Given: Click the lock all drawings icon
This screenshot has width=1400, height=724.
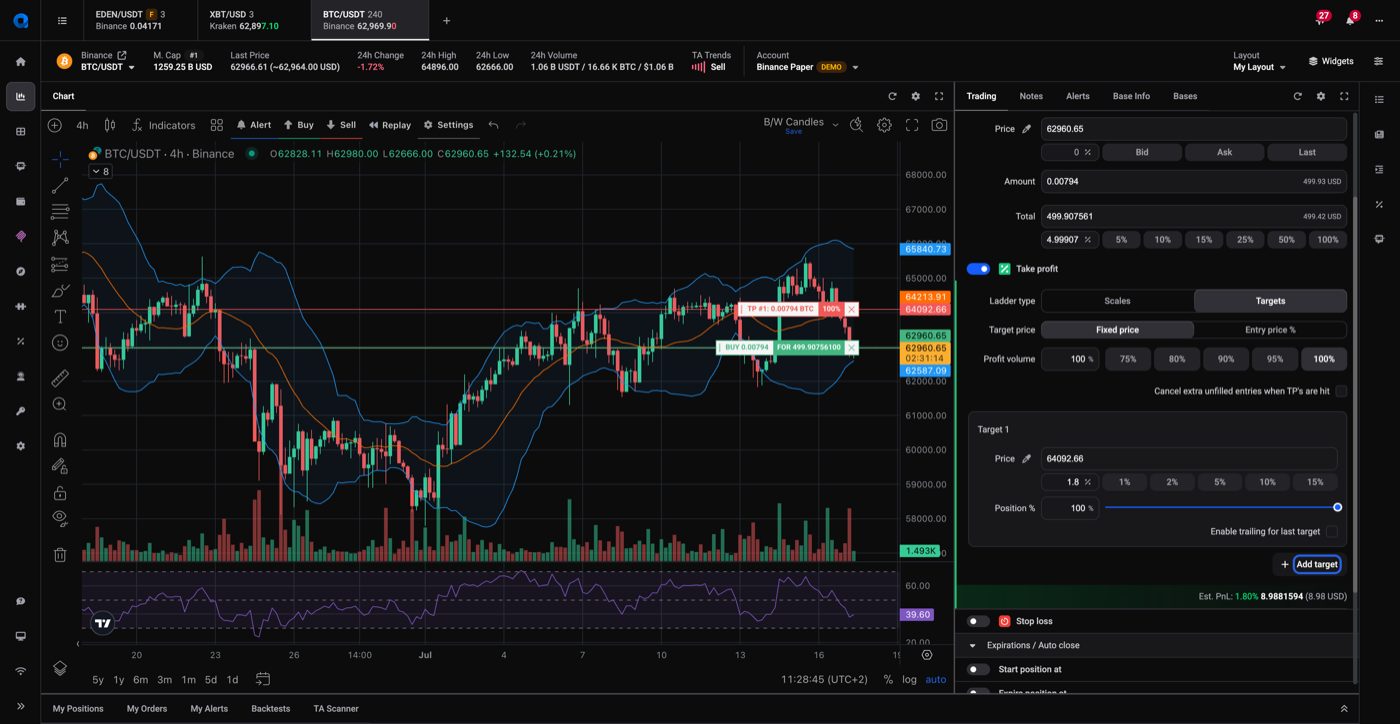Looking at the screenshot, I should [x=60, y=492].
